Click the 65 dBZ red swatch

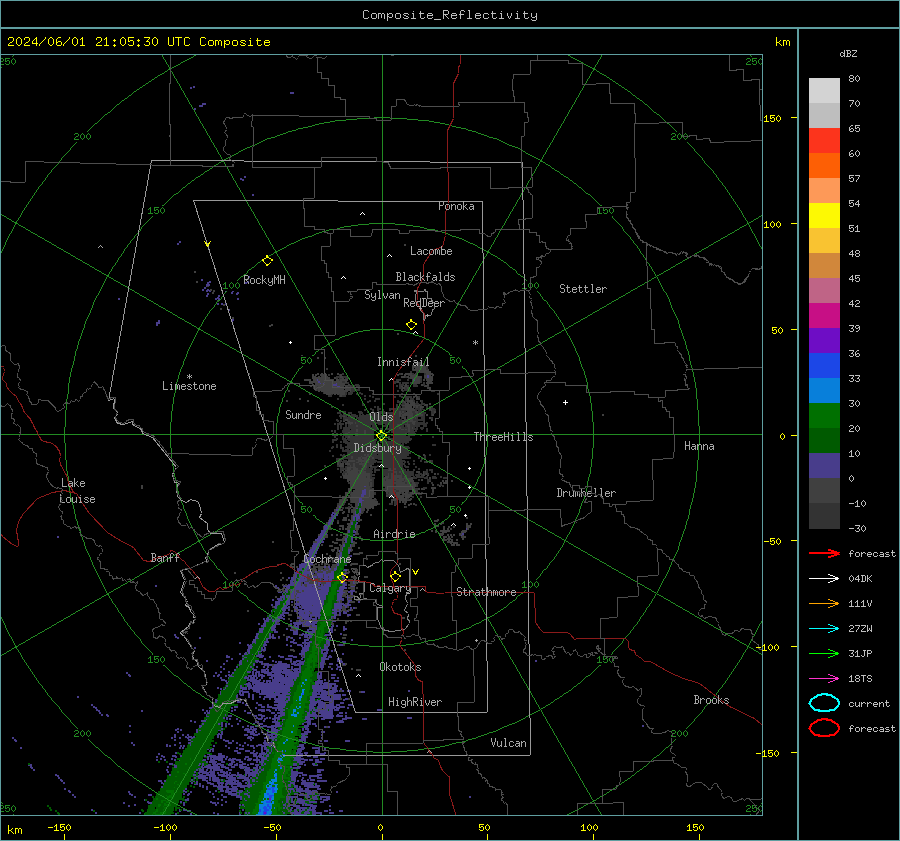coord(824,141)
